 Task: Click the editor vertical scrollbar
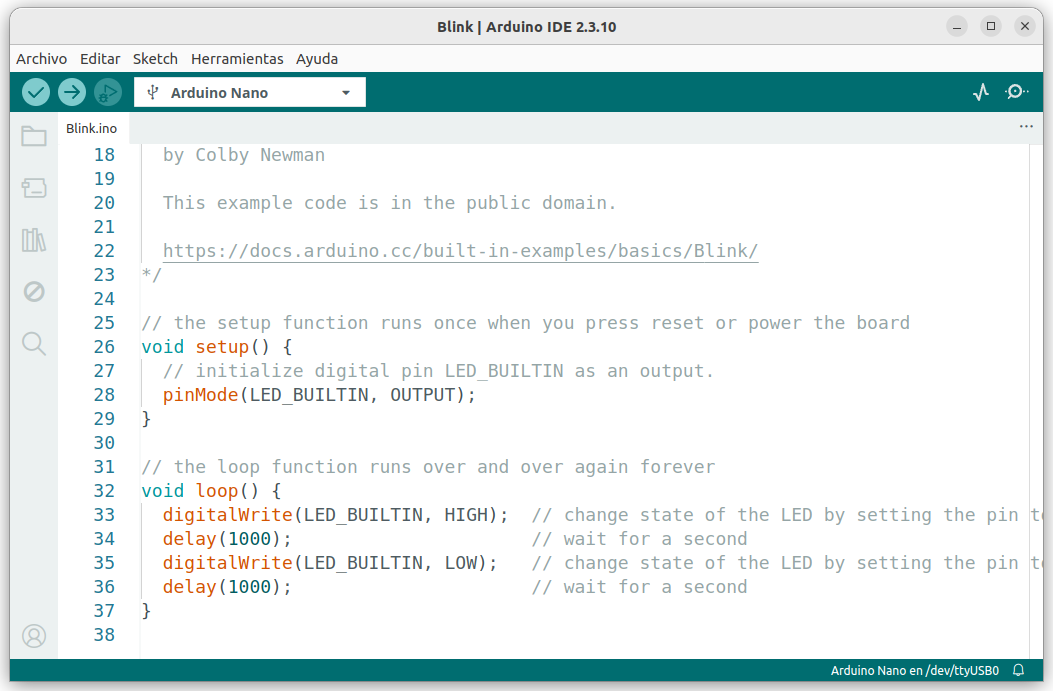click(x=1036, y=401)
